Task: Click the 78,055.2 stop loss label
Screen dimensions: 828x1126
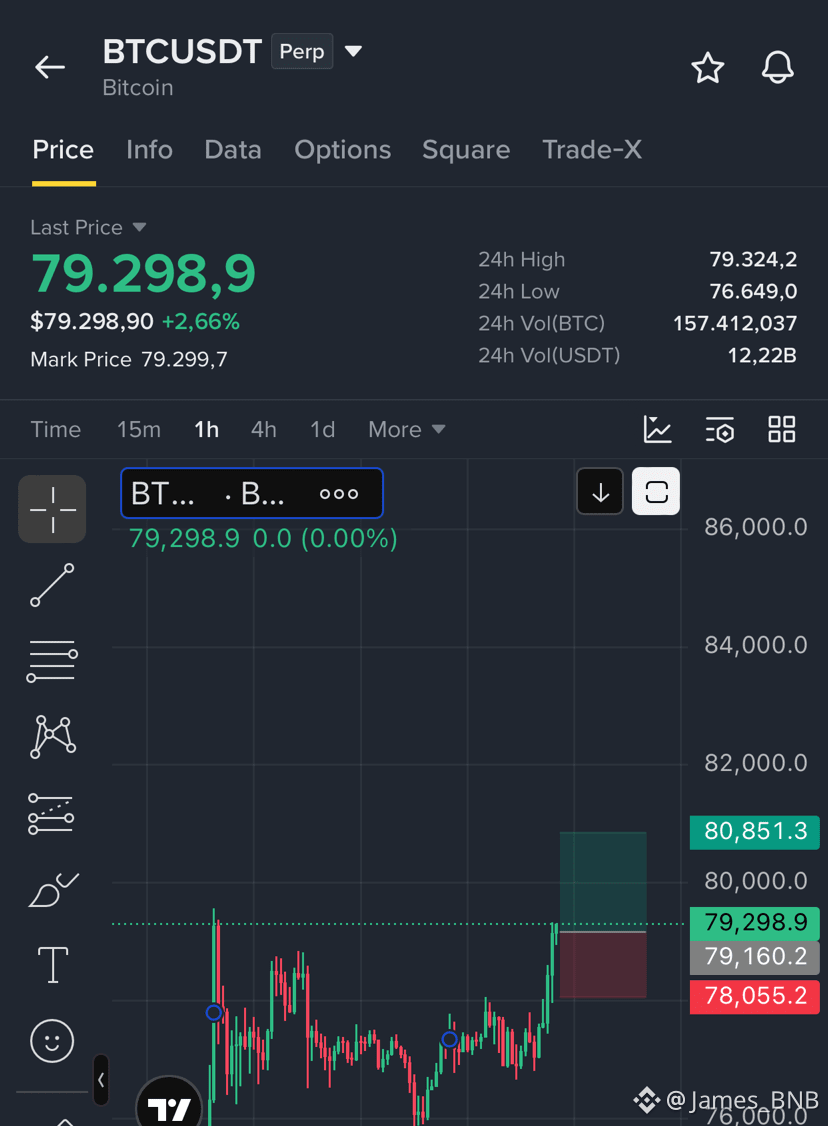Action: point(755,997)
